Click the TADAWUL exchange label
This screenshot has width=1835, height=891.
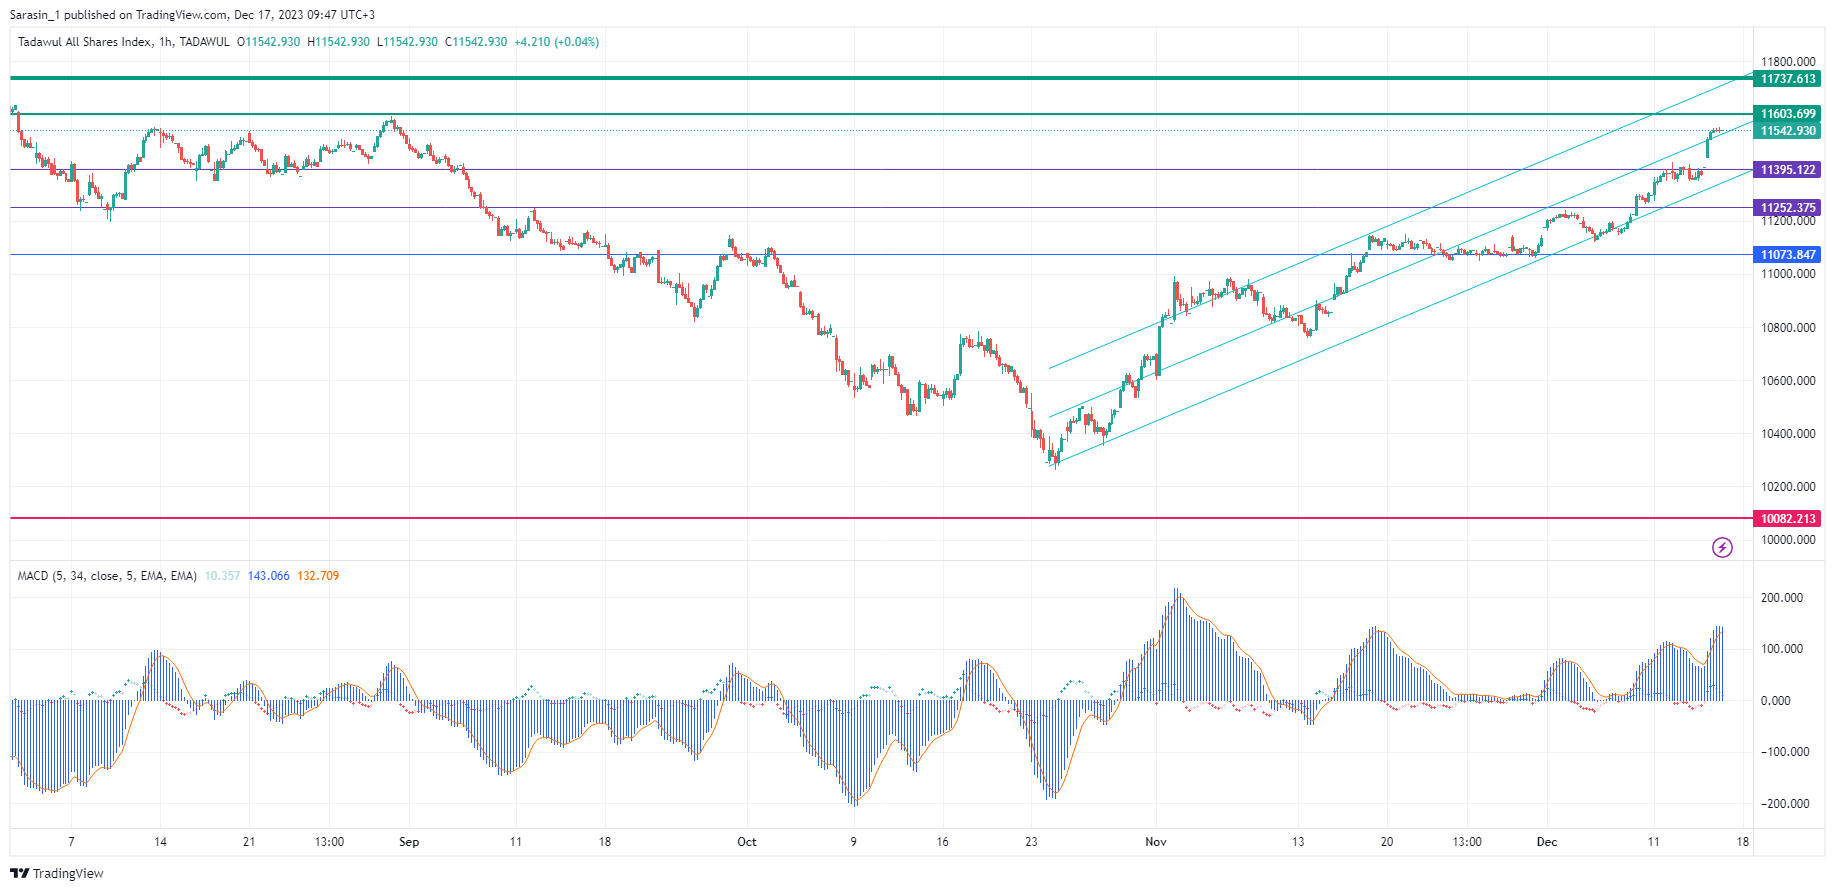[x=205, y=42]
